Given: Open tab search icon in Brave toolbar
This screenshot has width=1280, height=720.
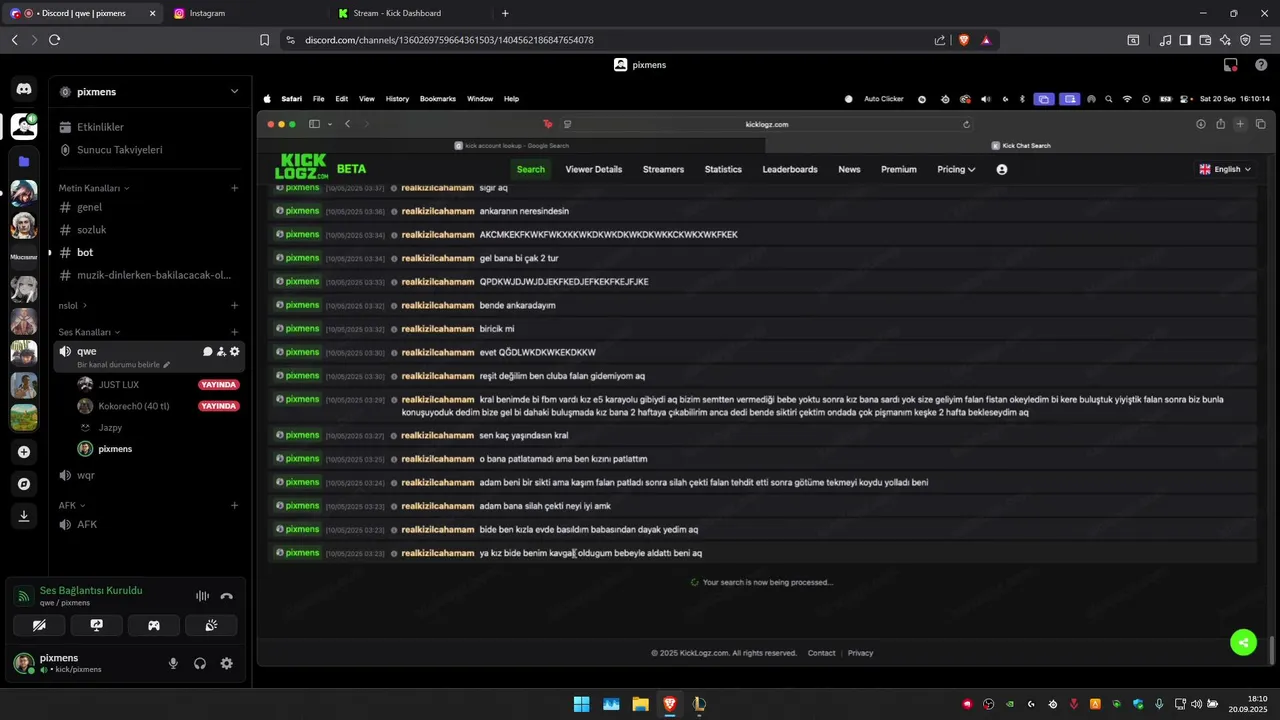Looking at the screenshot, I should pos(1133,40).
